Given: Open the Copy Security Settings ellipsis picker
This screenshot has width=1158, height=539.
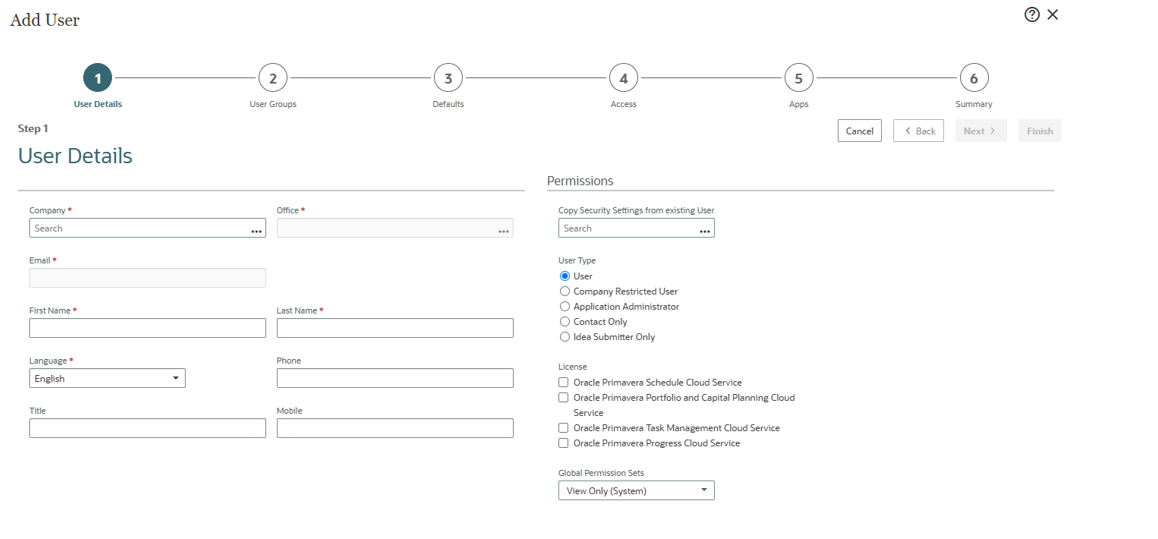Looking at the screenshot, I should point(705,230).
